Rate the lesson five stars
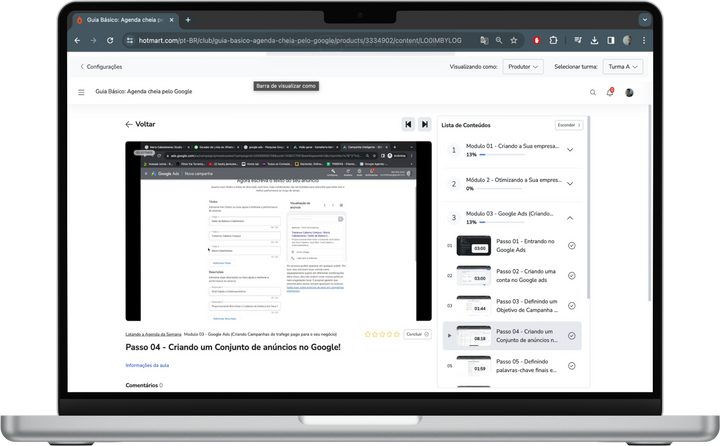Screen dimensions: 720x446 [397, 334]
